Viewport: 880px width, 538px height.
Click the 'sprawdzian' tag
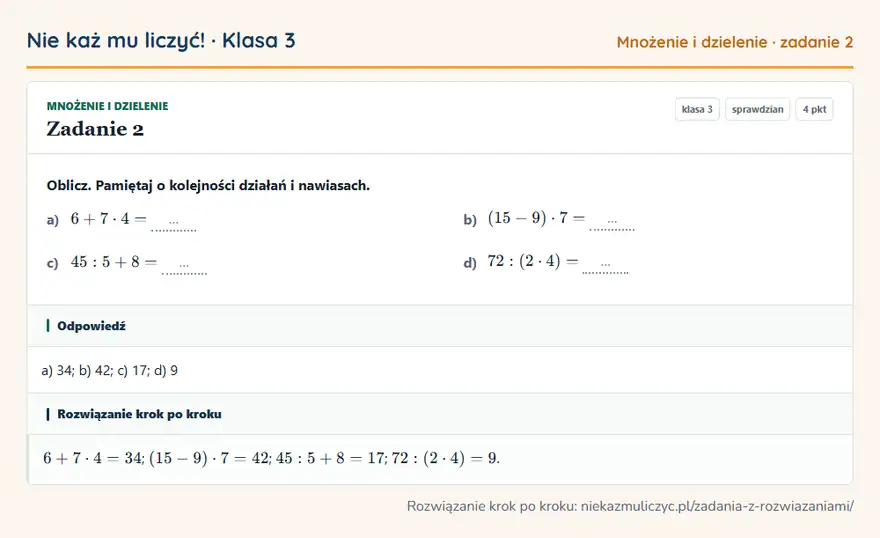click(757, 109)
